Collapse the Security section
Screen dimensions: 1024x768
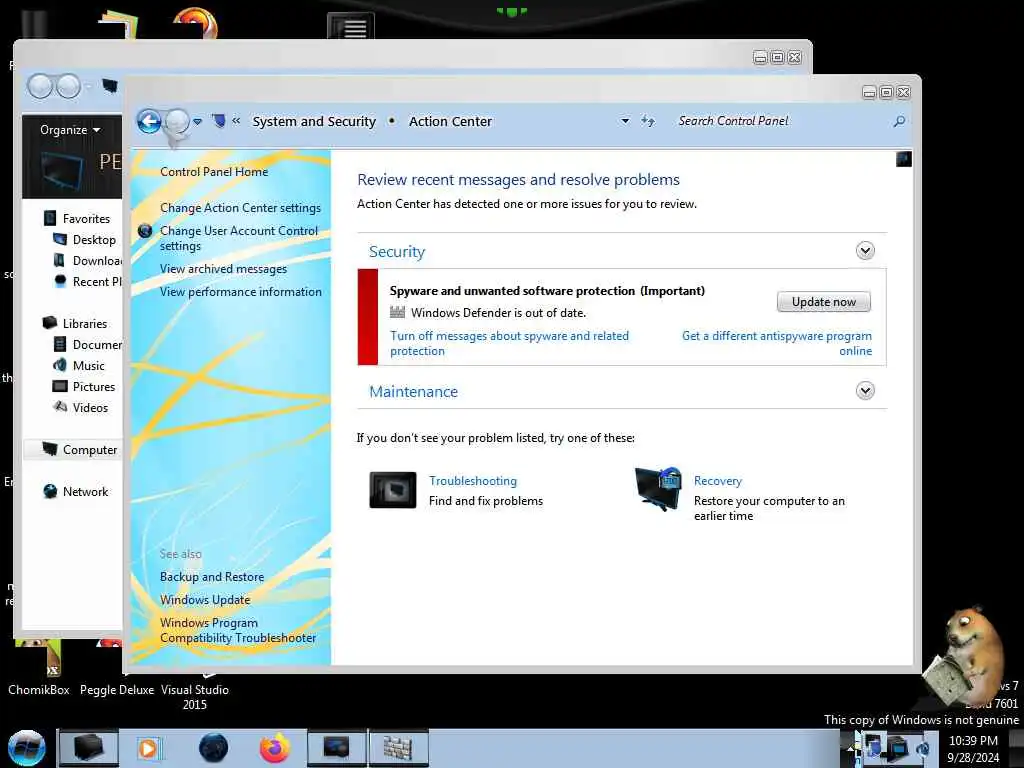(x=865, y=251)
